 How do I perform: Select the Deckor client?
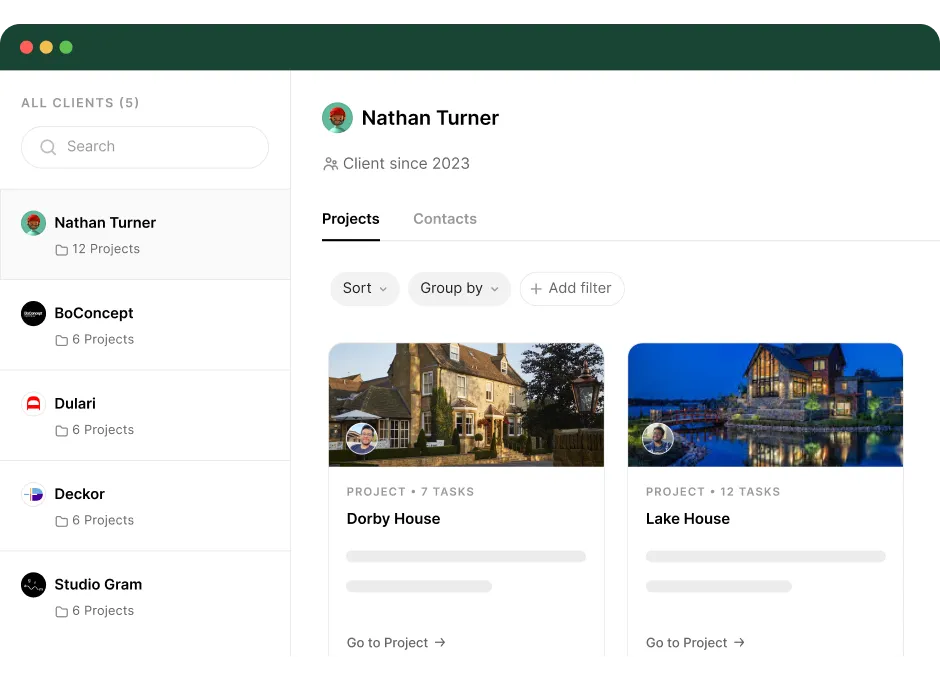coord(145,506)
